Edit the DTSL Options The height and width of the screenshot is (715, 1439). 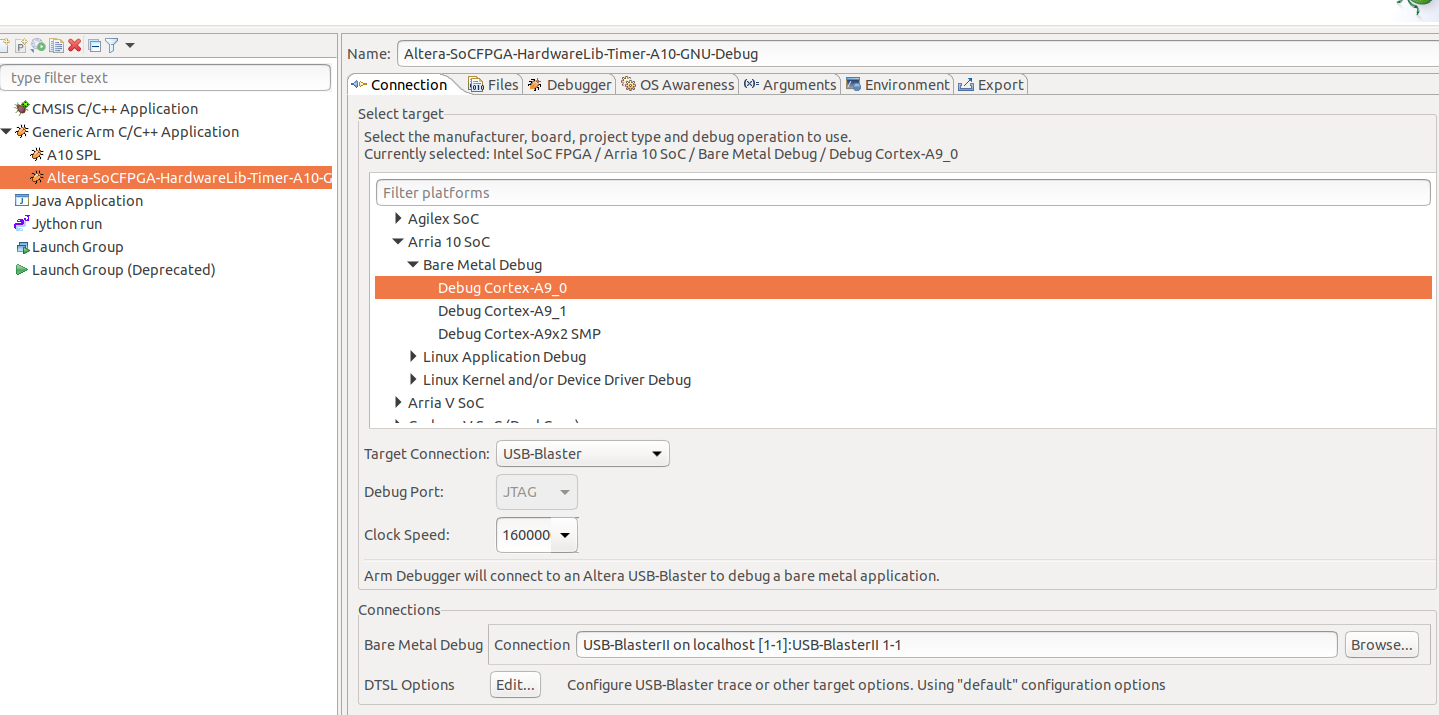514,684
